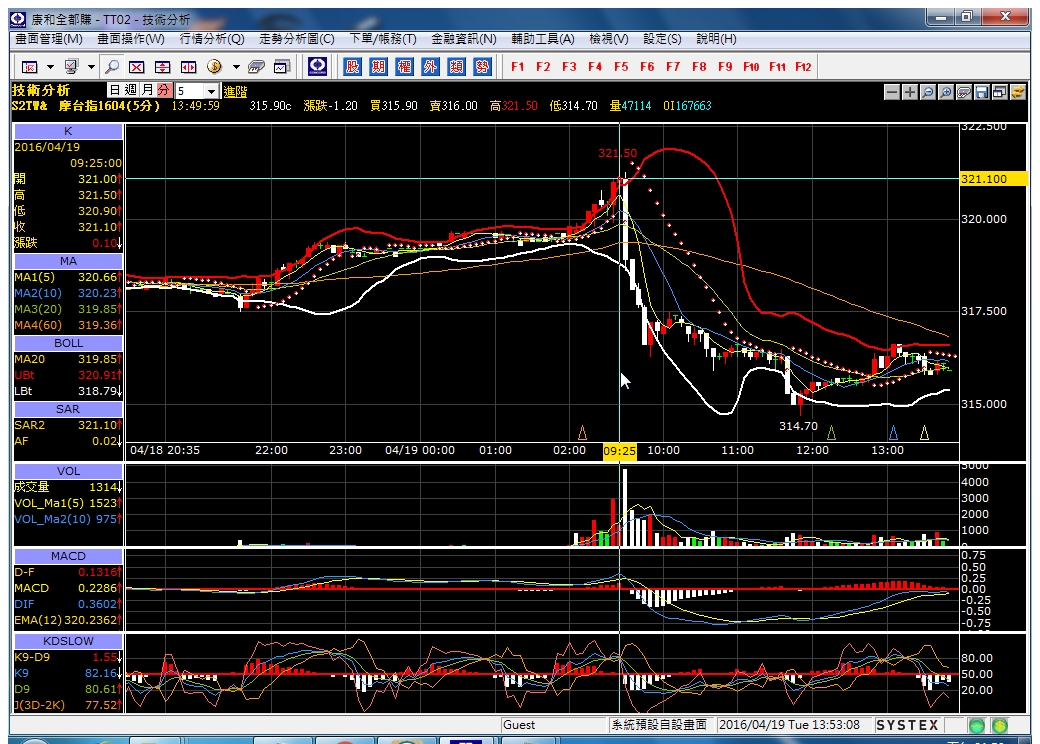The image size is (1040, 744).
Task: Click the scanner-shaped toolbar icon
Action: point(256,66)
